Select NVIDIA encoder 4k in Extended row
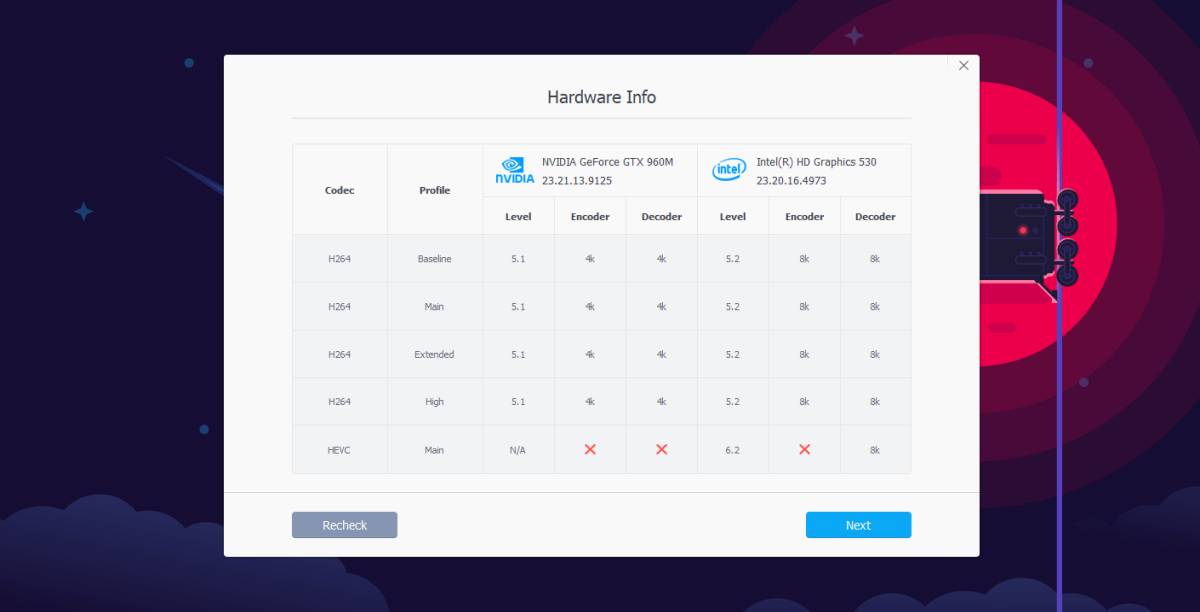1200x612 pixels. [x=590, y=354]
